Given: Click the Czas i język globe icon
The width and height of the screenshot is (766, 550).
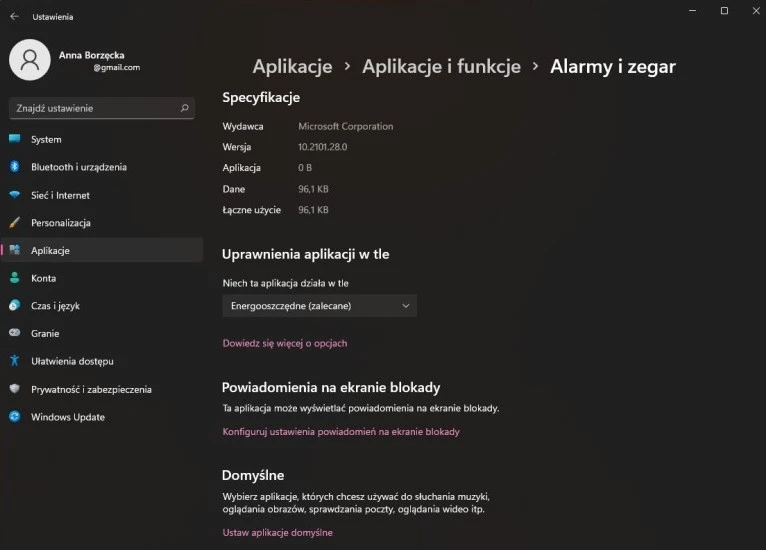Looking at the screenshot, I should point(15,306).
